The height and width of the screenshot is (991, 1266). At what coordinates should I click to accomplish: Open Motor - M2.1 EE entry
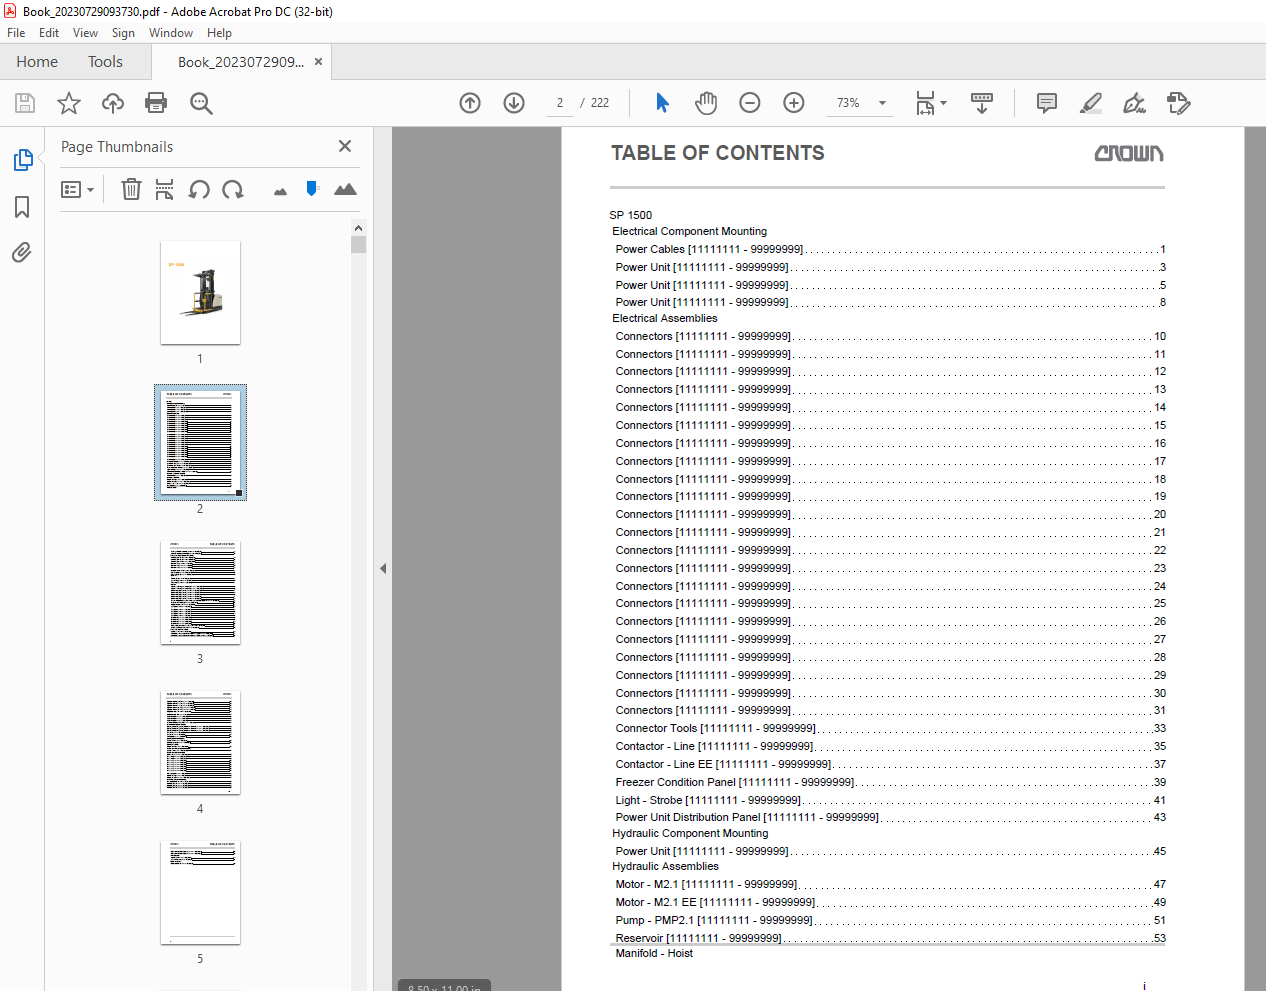click(x=889, y=902)
